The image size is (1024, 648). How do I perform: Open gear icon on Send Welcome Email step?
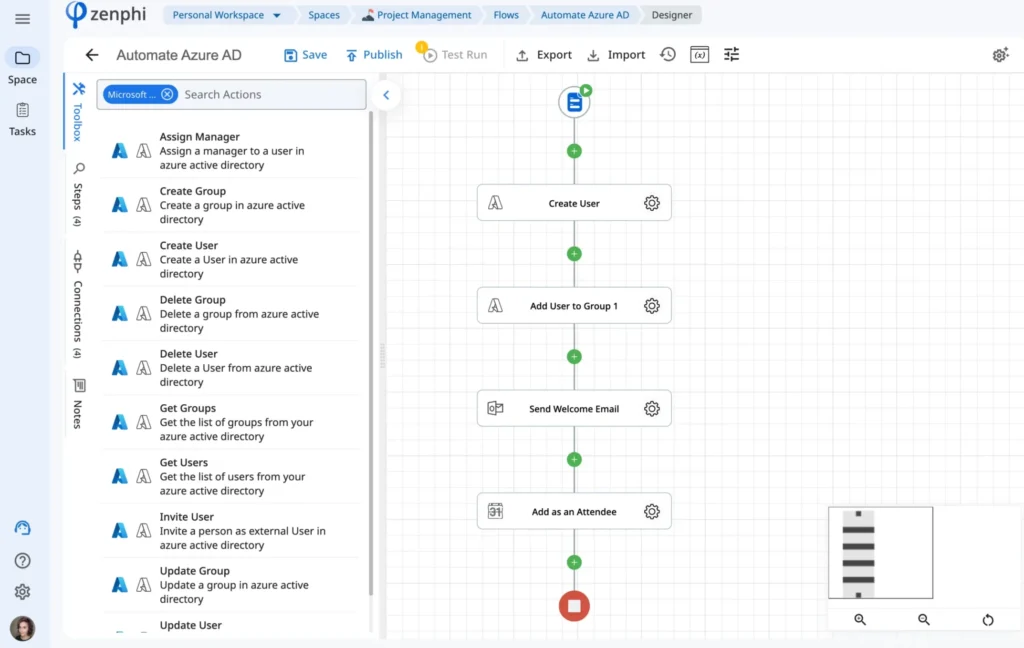[652, 409]
